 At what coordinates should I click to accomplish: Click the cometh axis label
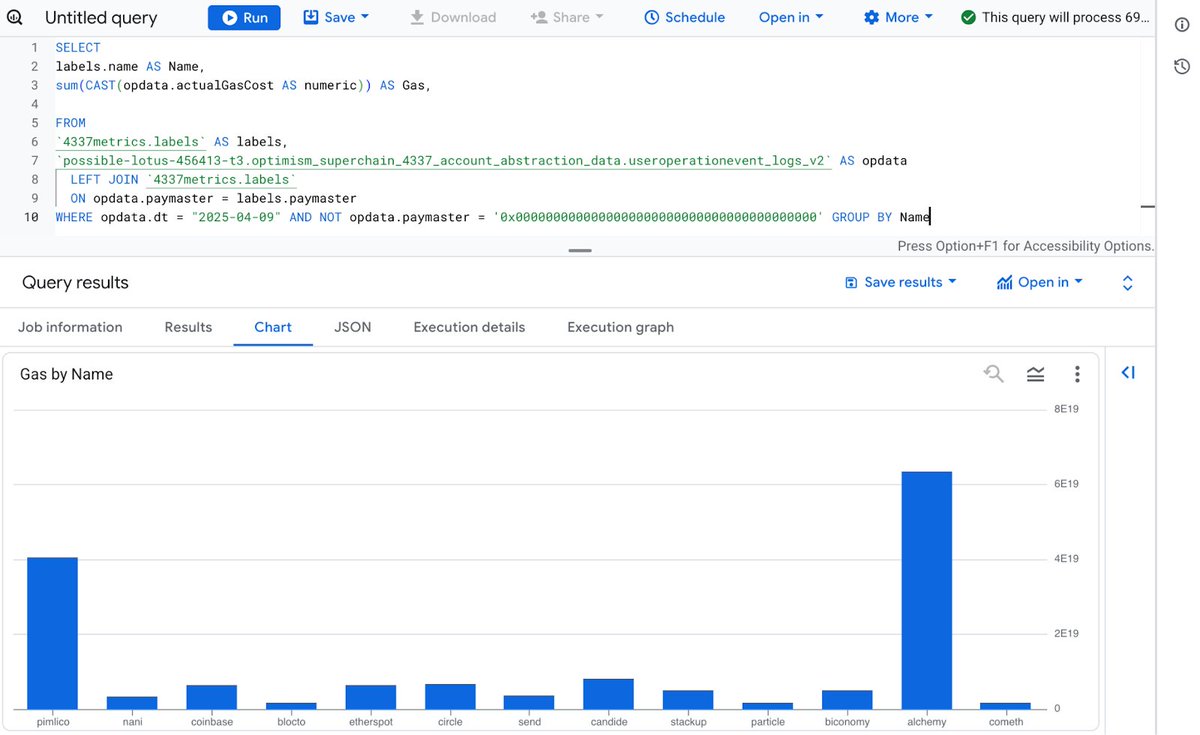point(1006,722)
